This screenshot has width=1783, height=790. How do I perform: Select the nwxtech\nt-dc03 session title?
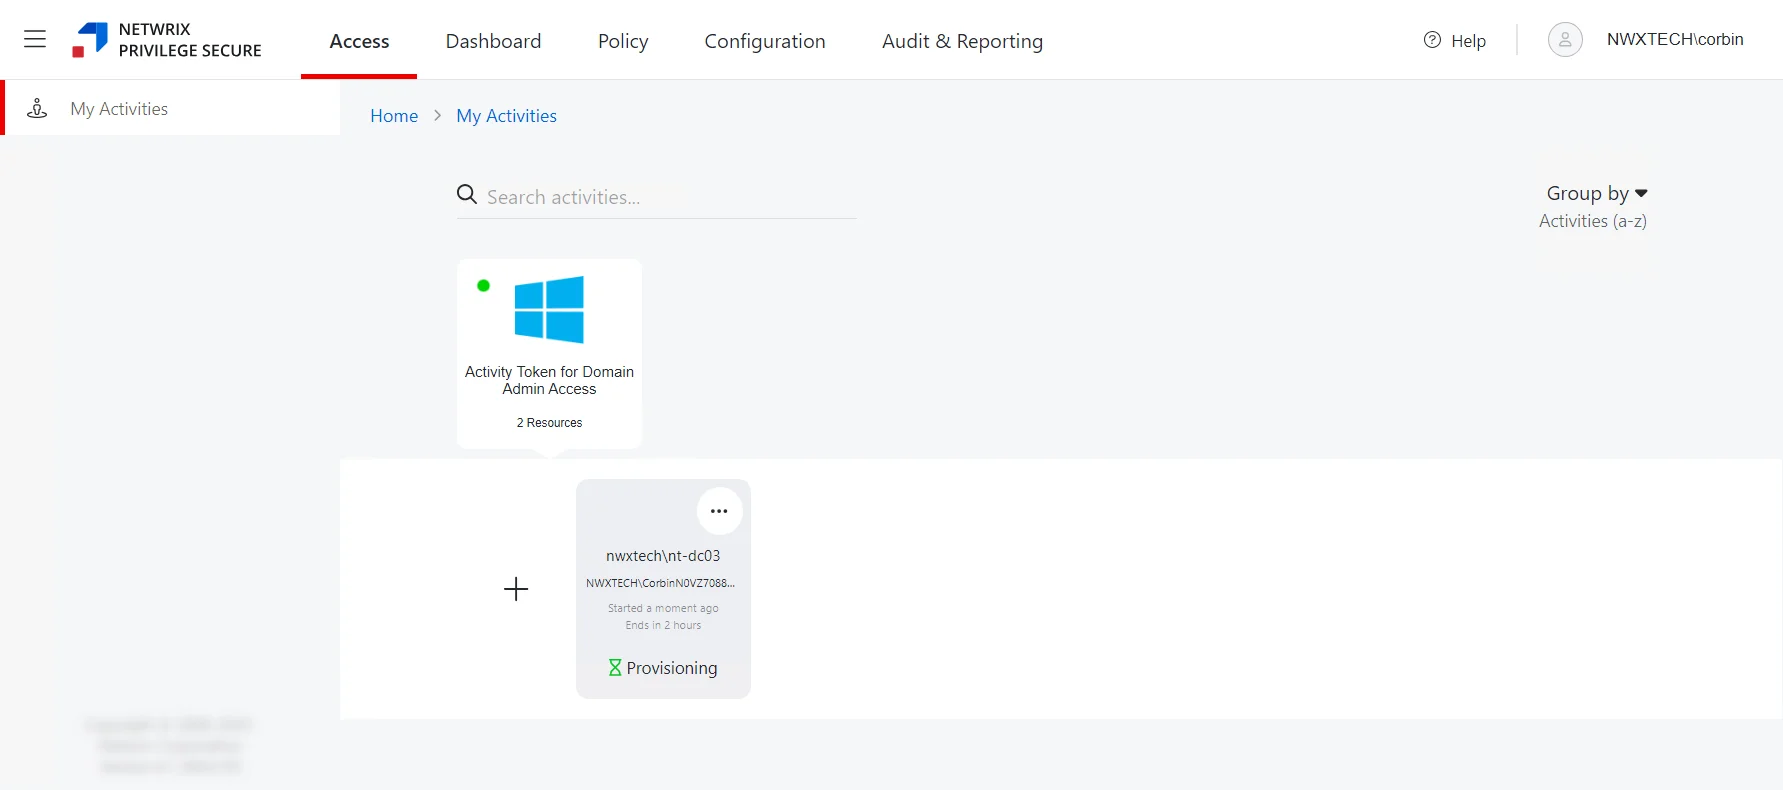(x=663, y=556)
